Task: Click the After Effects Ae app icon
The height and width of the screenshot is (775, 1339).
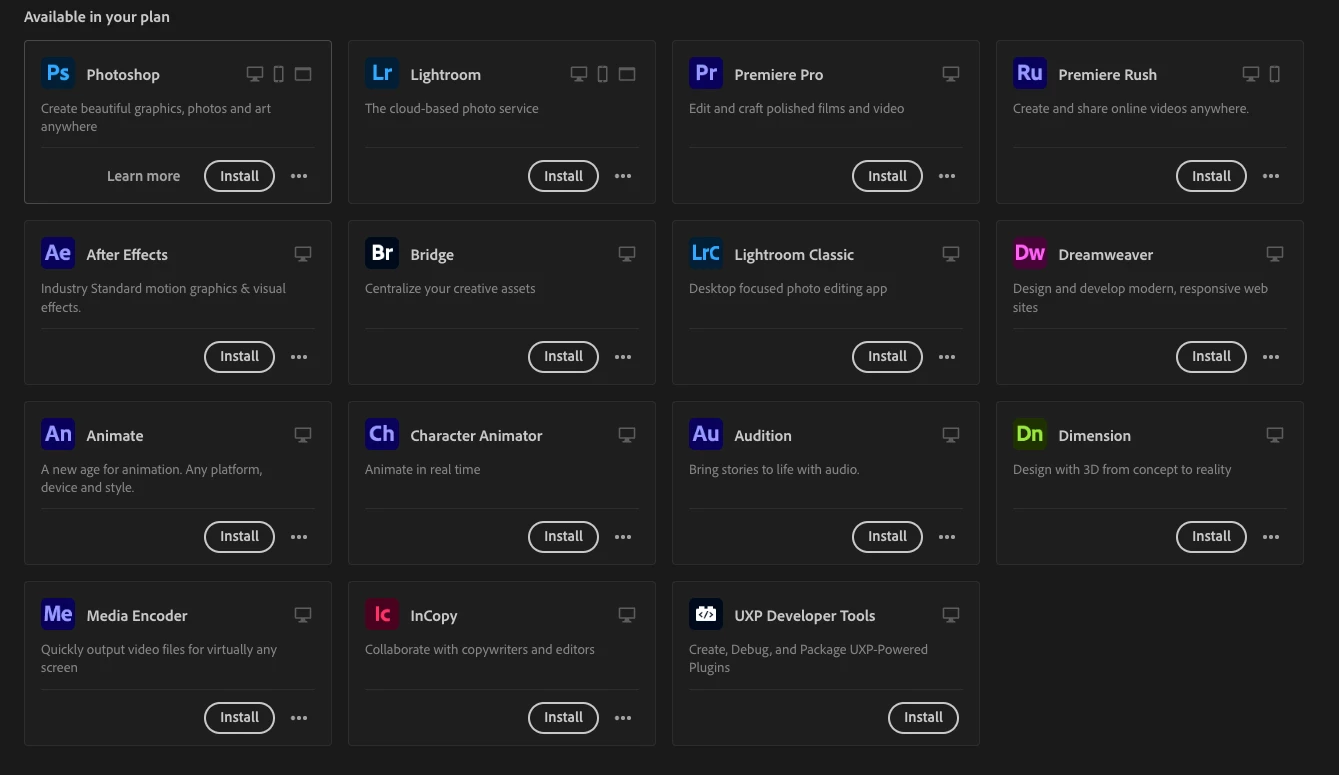Action: click(x=58, y=253)
